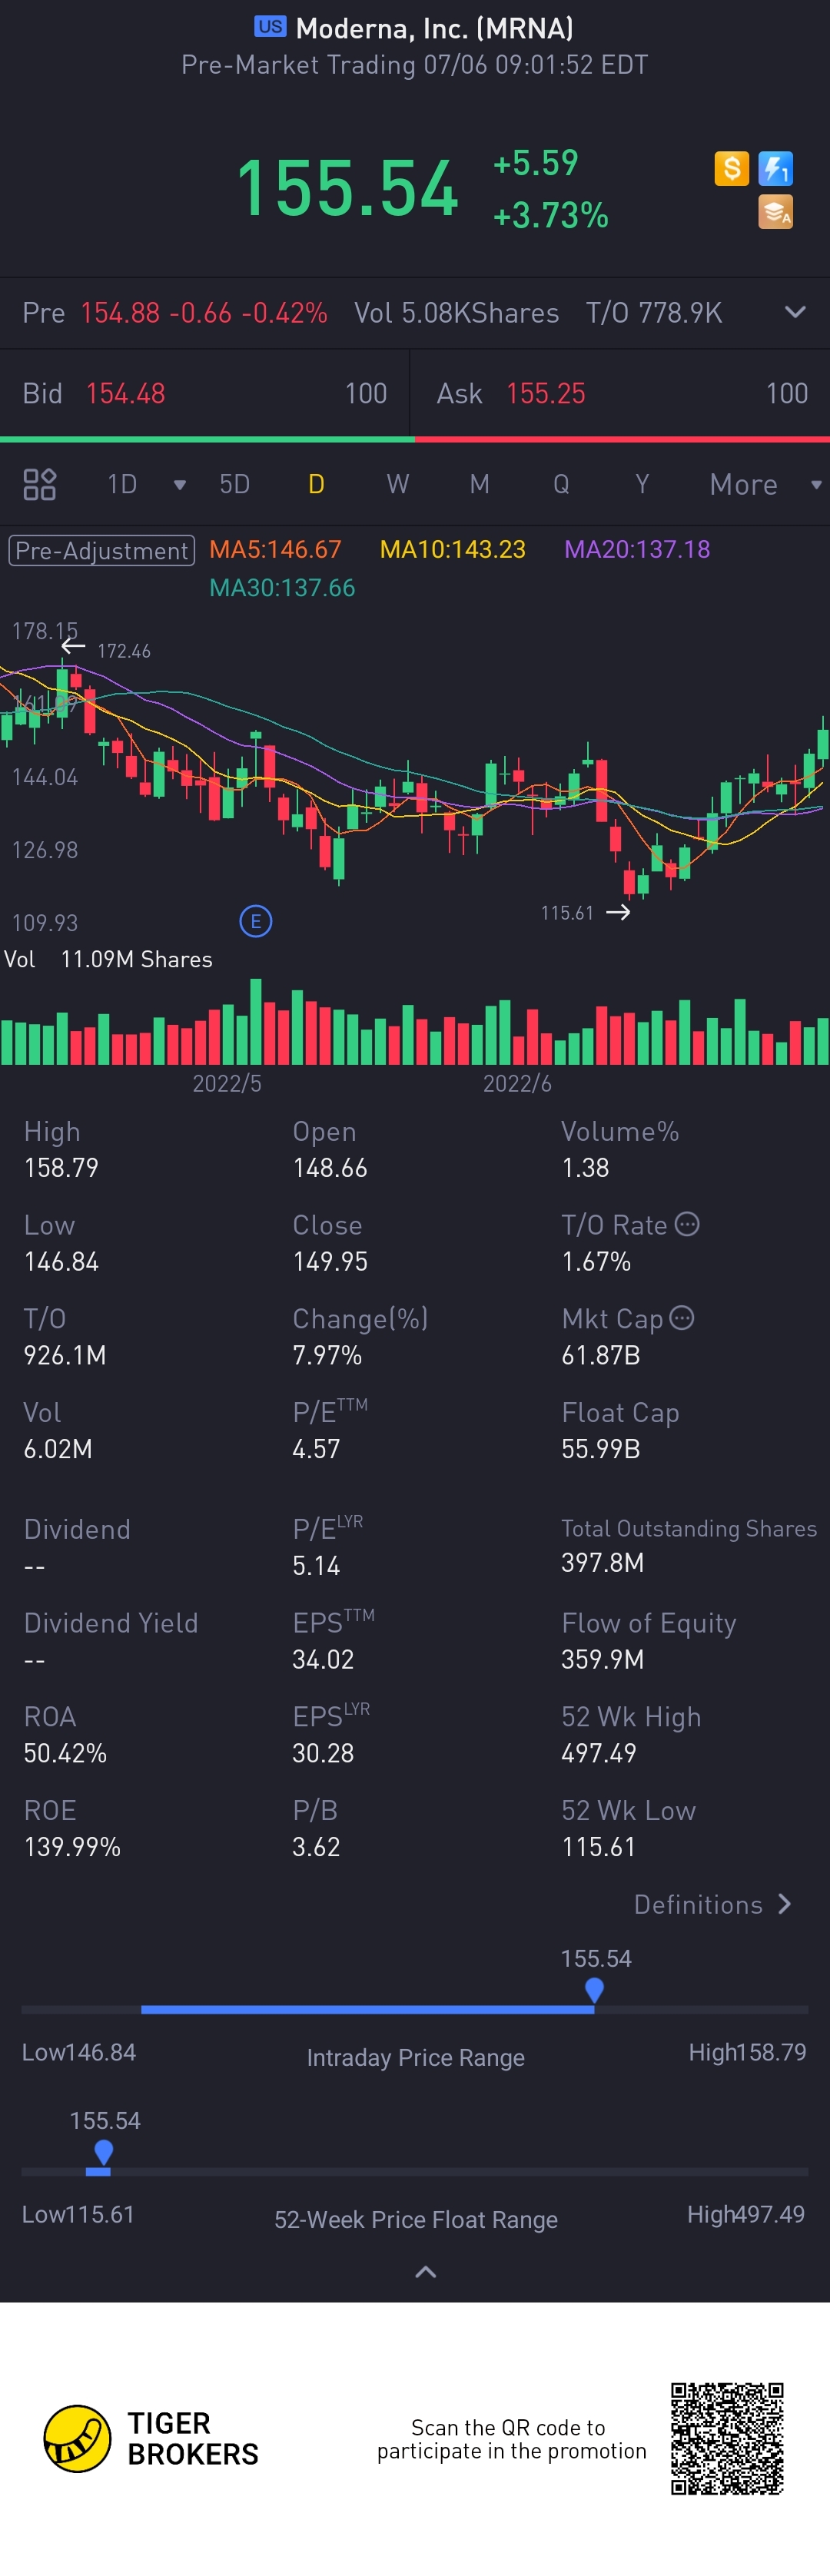The height and width of the screenshot is (2576, 830).
Task: Tap the Tiger Brokers logo
Action: tap(78, 2438)
